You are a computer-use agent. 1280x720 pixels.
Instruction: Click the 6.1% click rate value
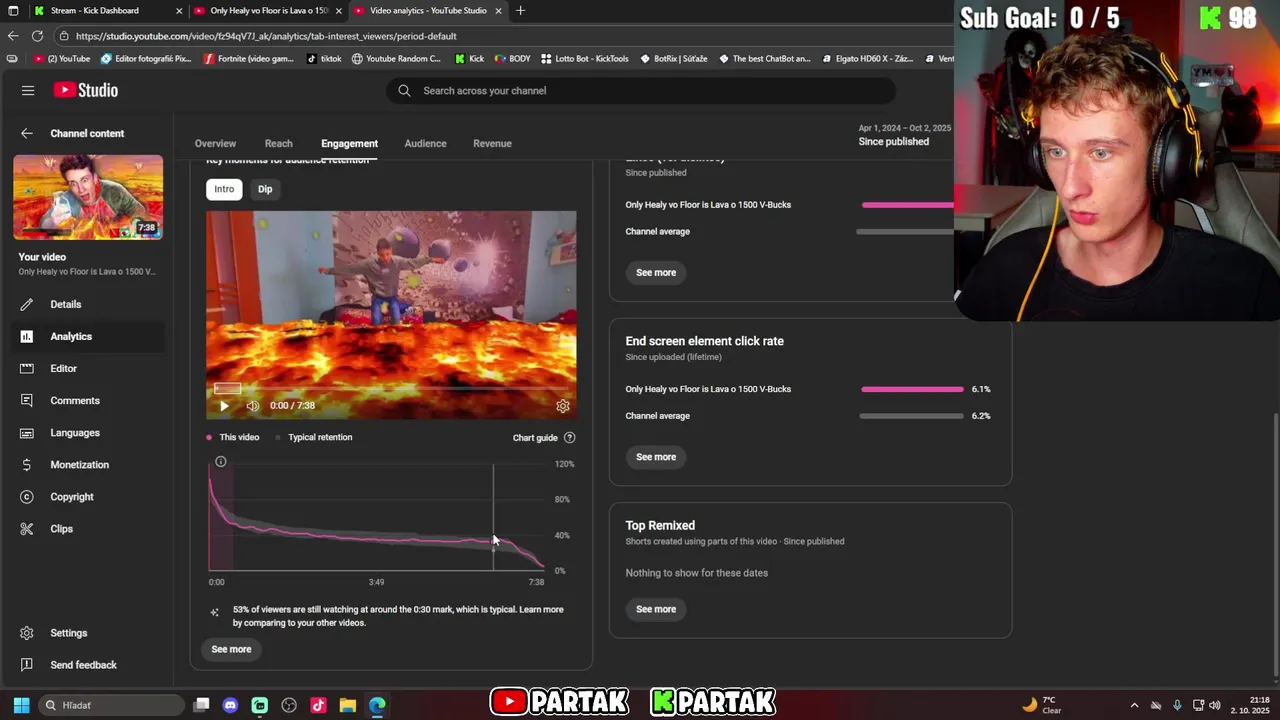(x=981, y=389)
